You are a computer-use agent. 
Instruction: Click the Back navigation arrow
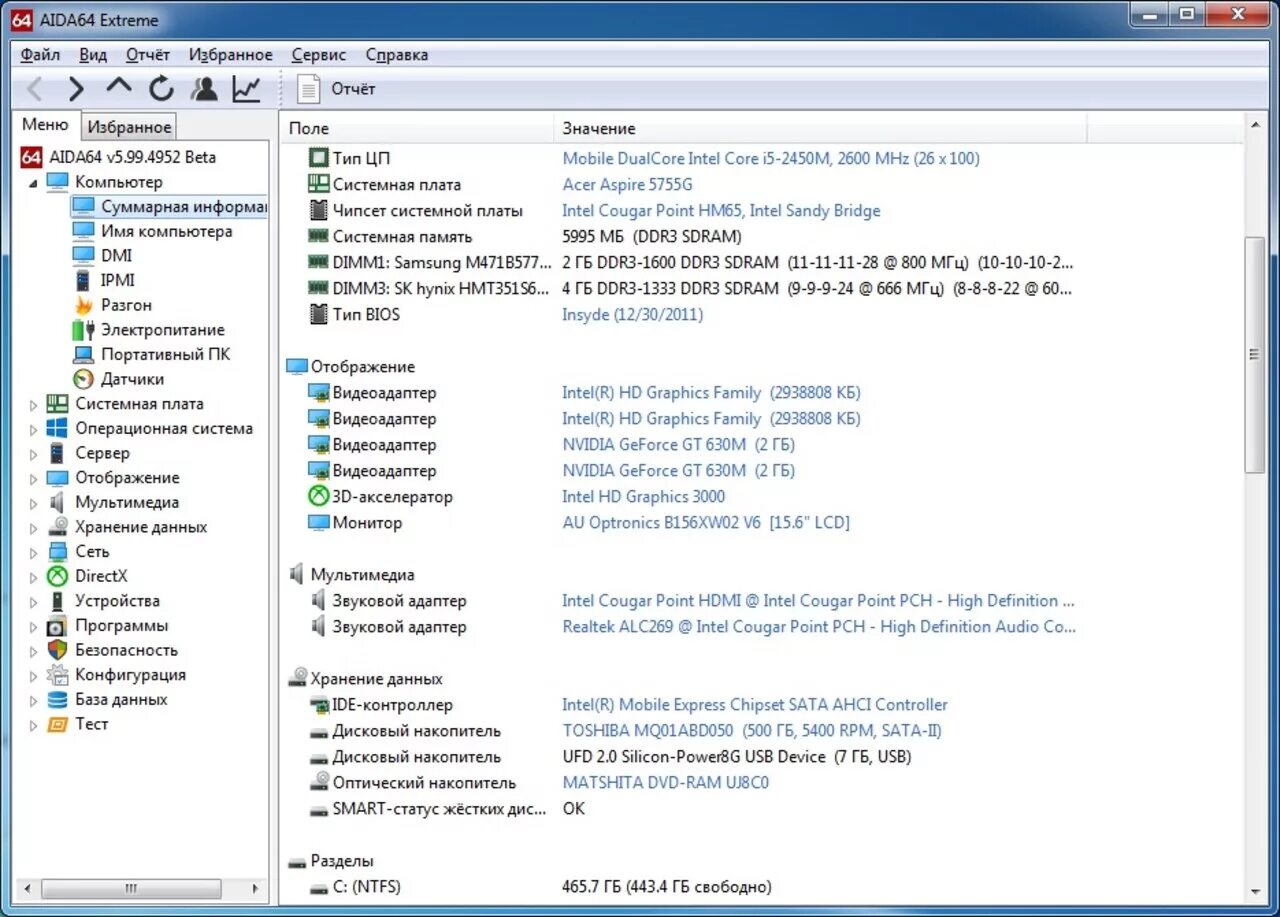pyautogui.click(x=34, y=89)
